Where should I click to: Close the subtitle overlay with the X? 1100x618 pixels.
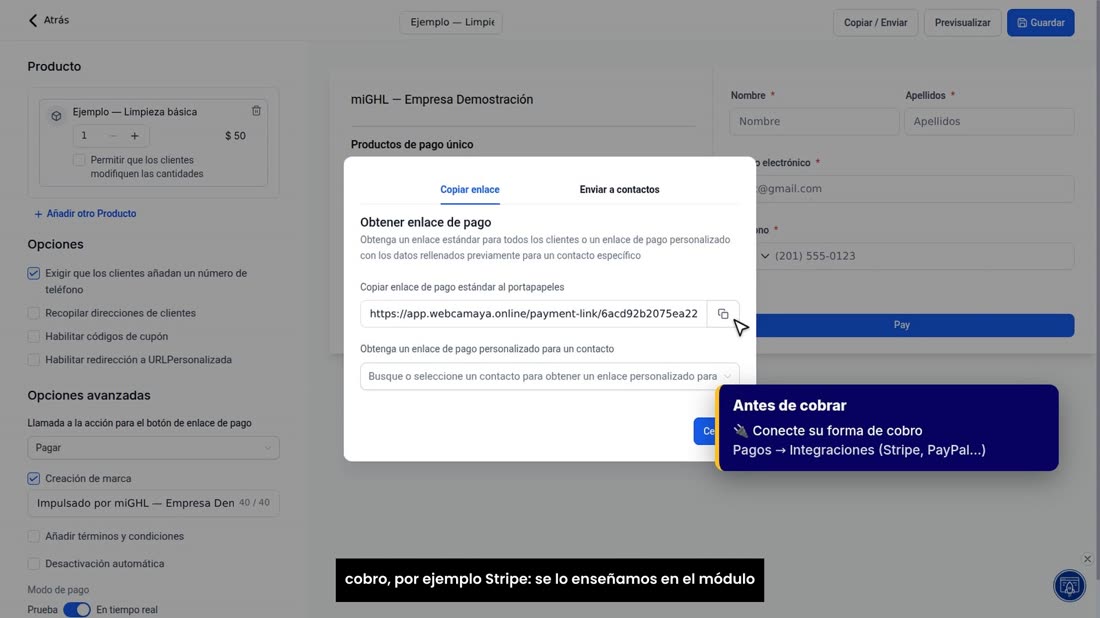[x=1087, y=559]
